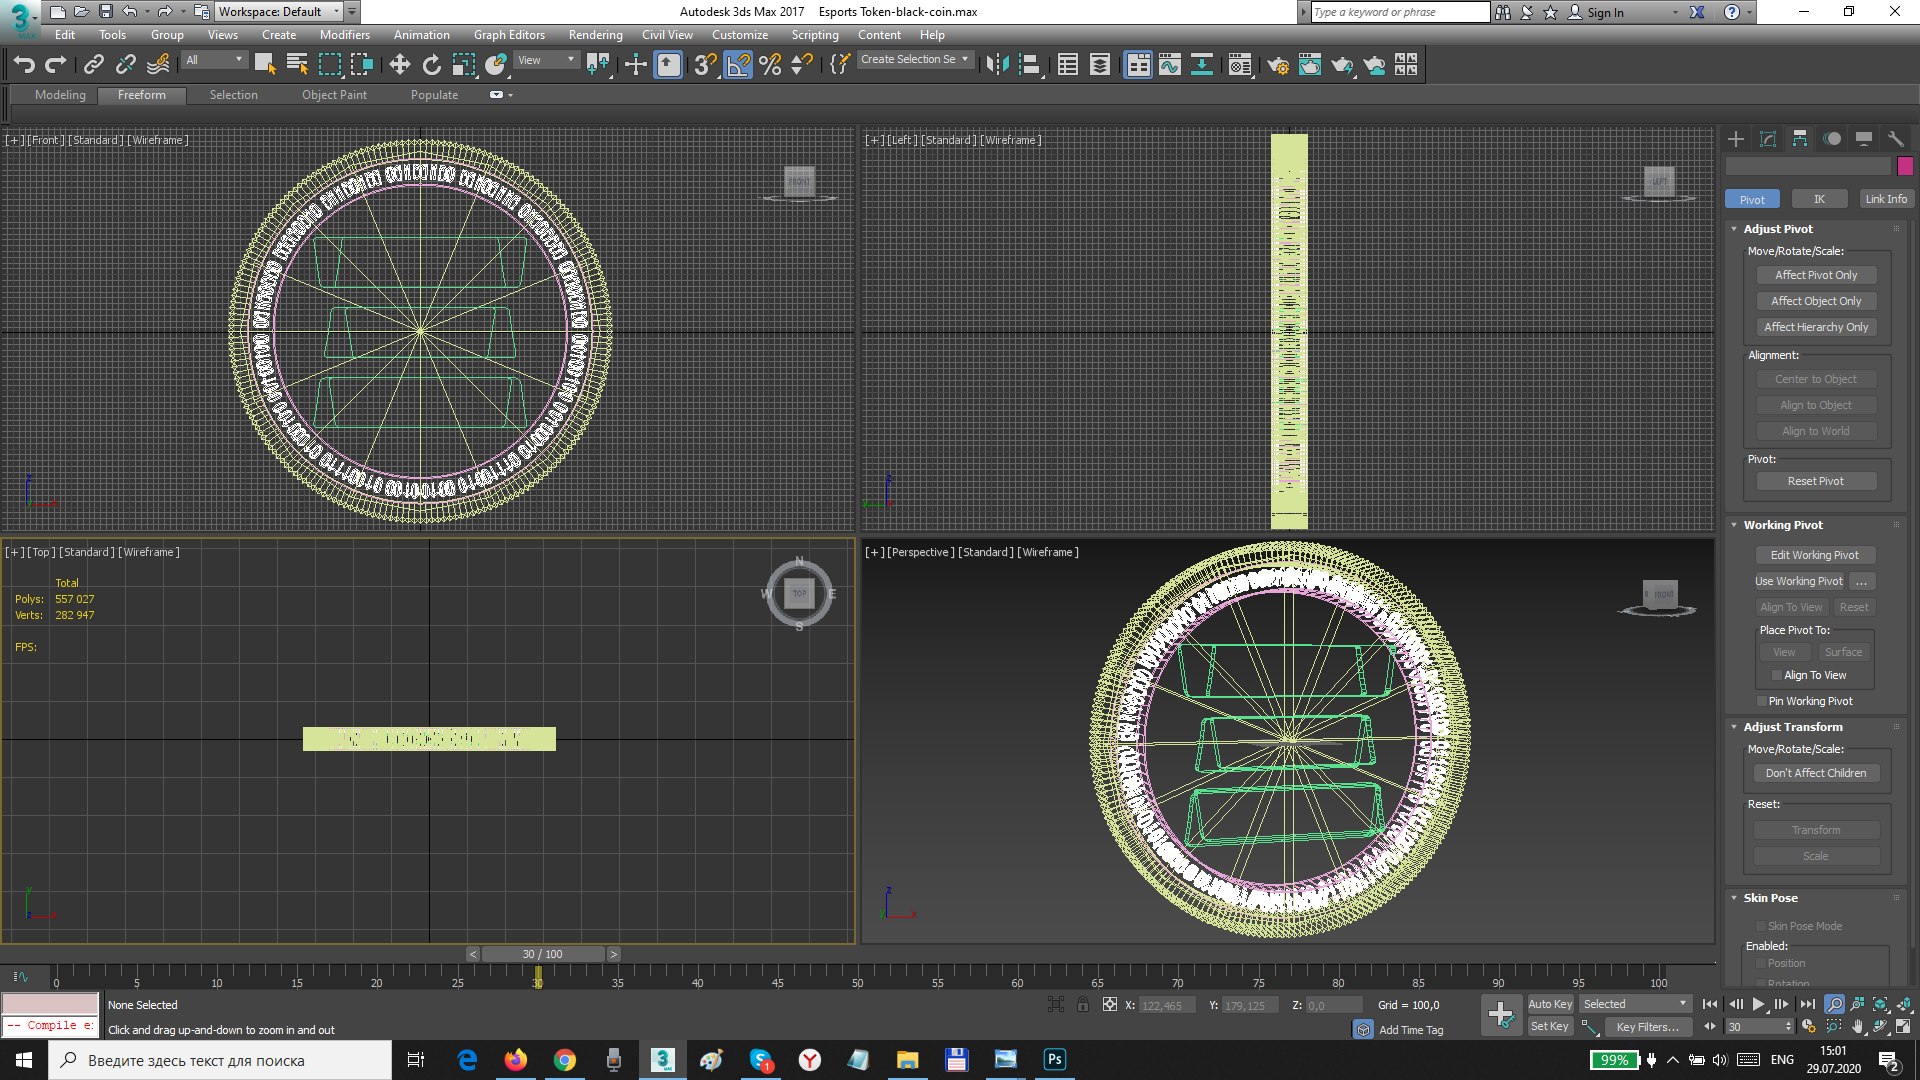The image size is (1920, 1080).
Task: Switch to Modeling ribbon tab
Action: coord(60,95)
